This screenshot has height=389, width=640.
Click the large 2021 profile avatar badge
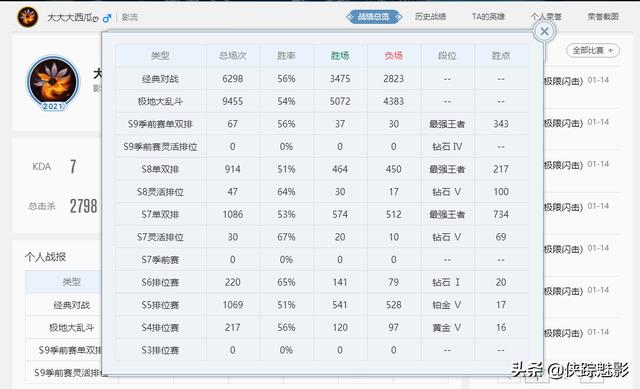coord(53,83)
